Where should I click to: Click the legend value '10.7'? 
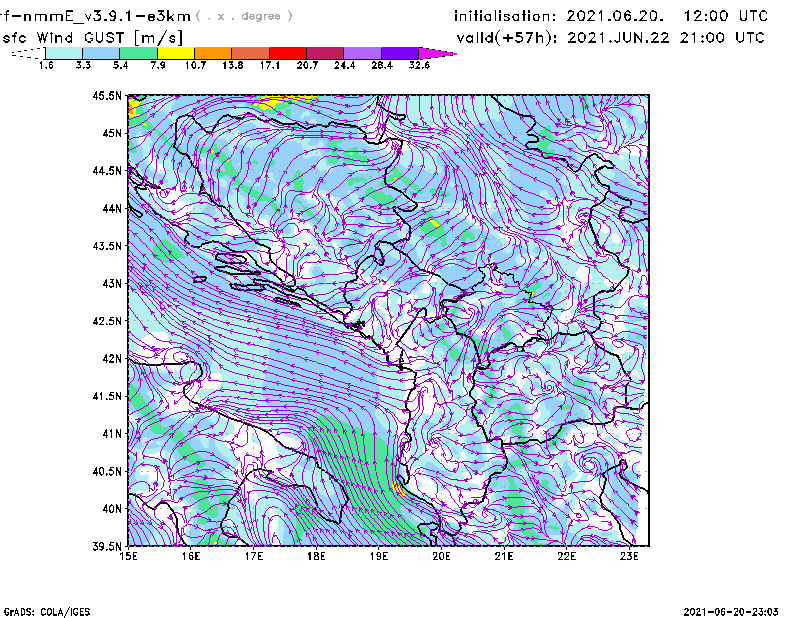[195, 65]
